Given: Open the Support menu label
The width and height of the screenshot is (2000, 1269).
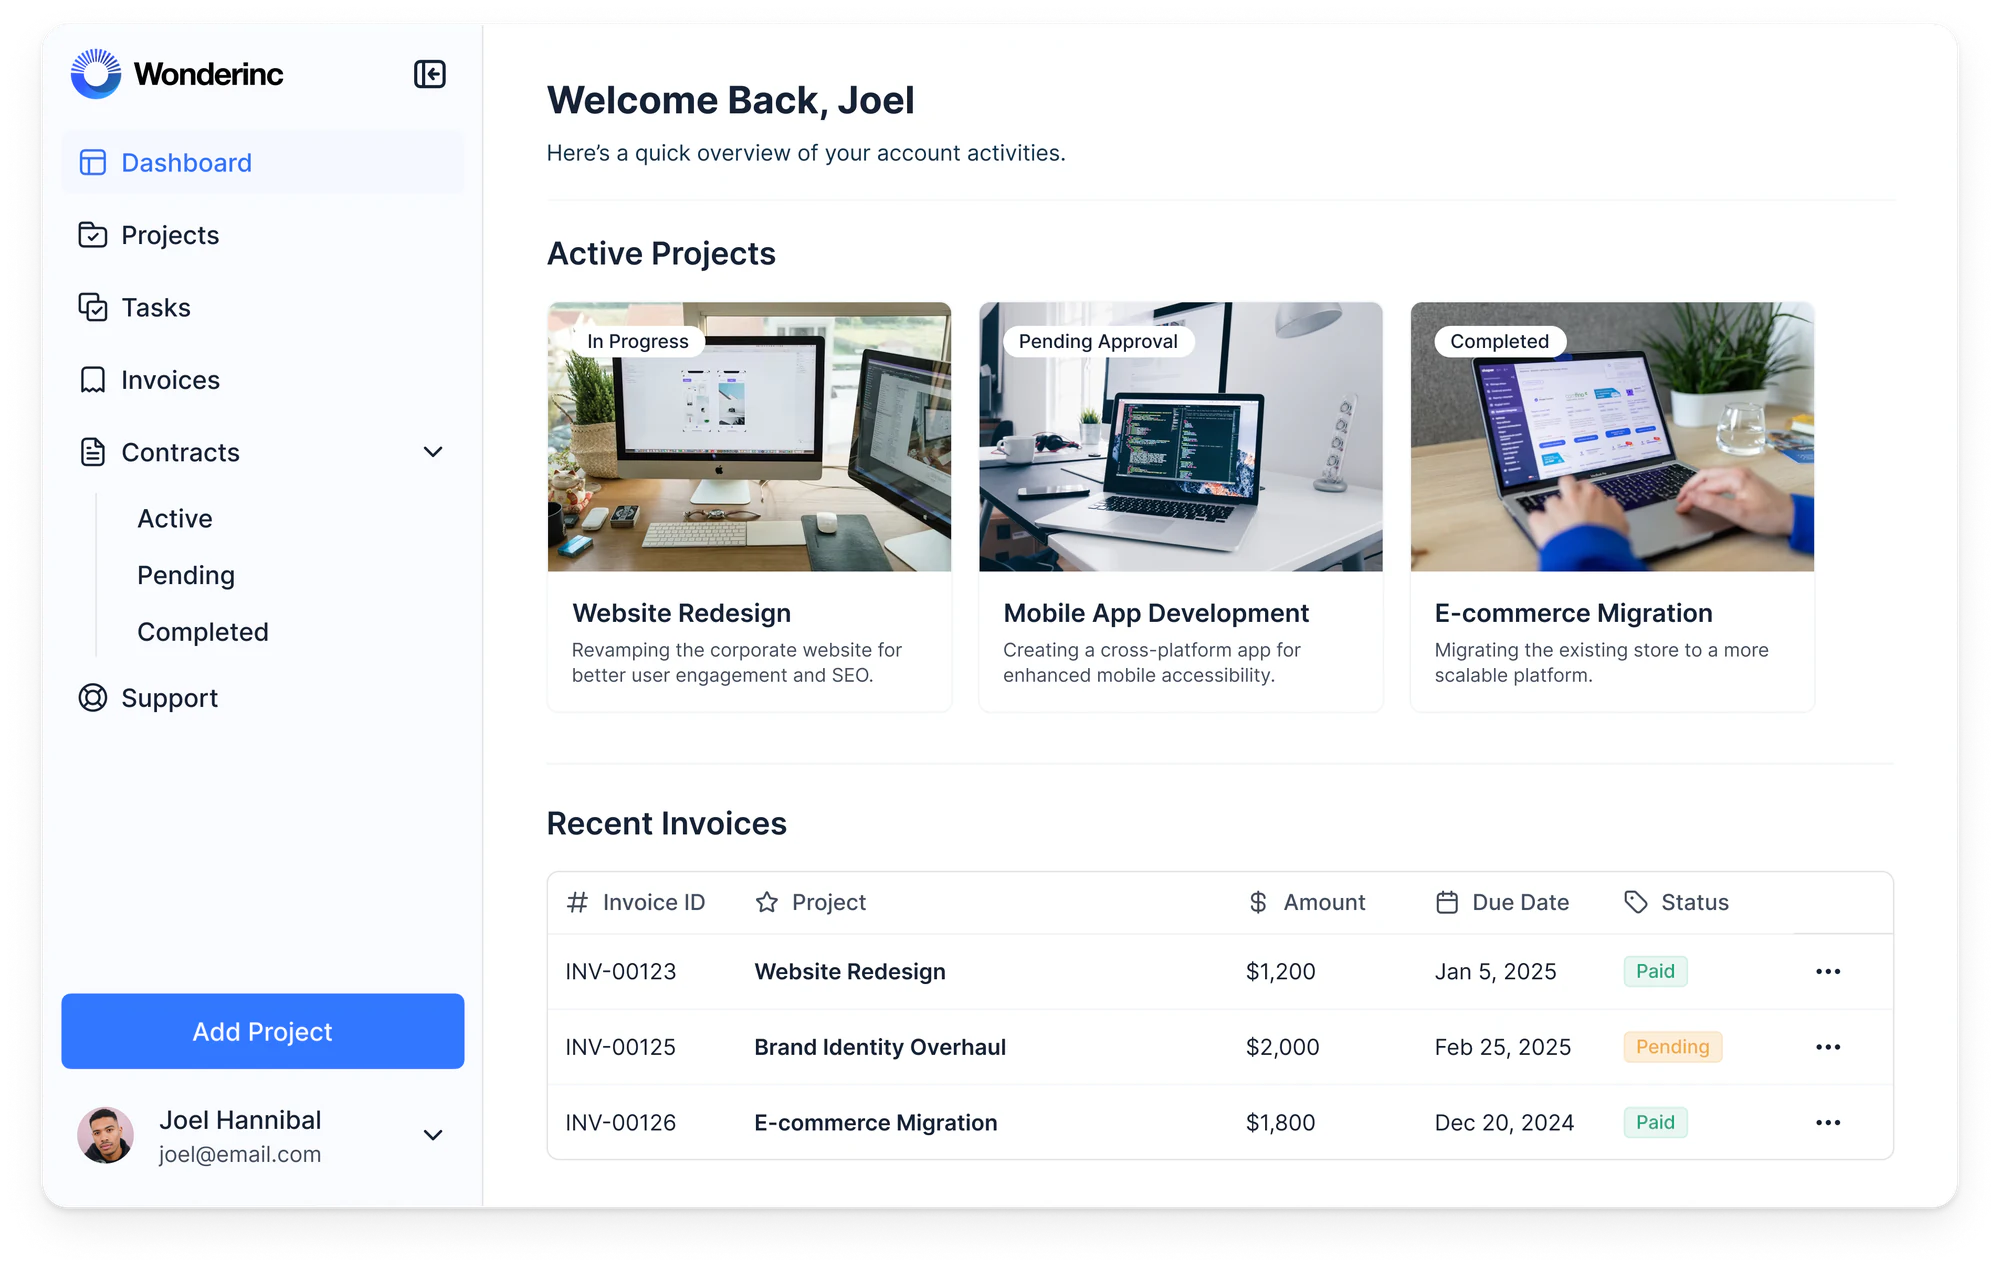Looking at the screenshot, I should pos(170,698).
